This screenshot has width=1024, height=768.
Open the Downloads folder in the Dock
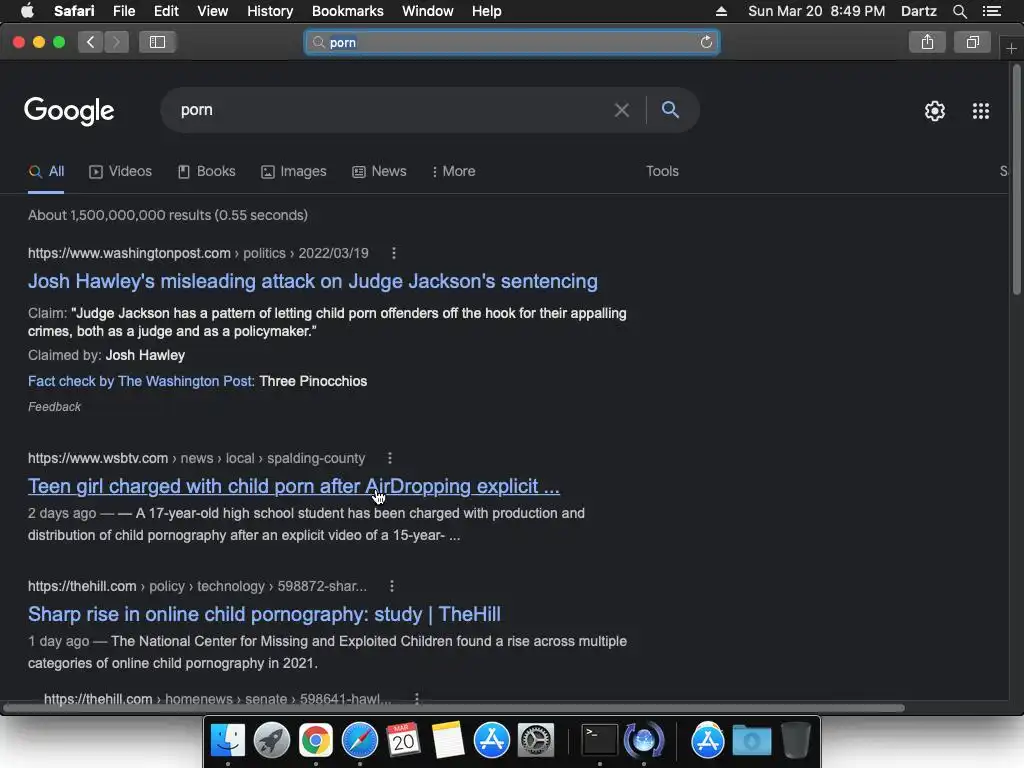click(752, 740)
